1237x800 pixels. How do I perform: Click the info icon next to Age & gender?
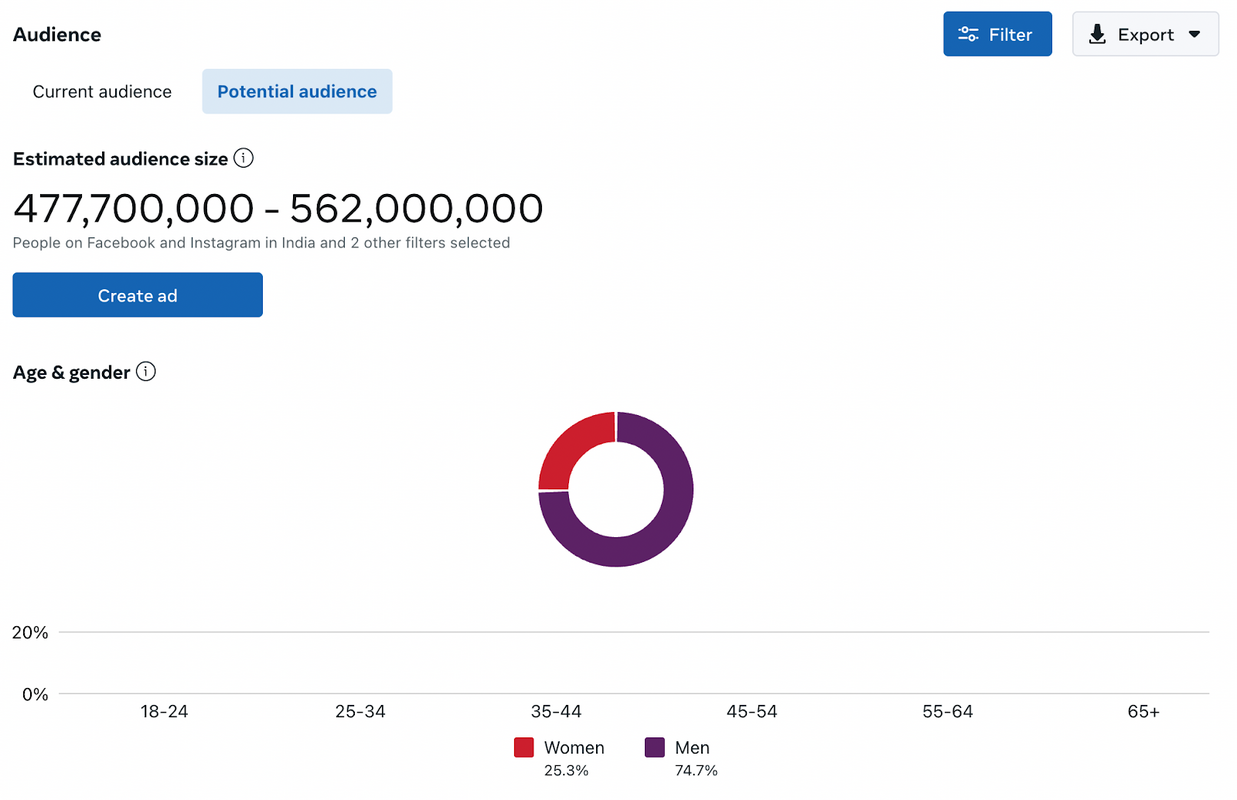146,371
